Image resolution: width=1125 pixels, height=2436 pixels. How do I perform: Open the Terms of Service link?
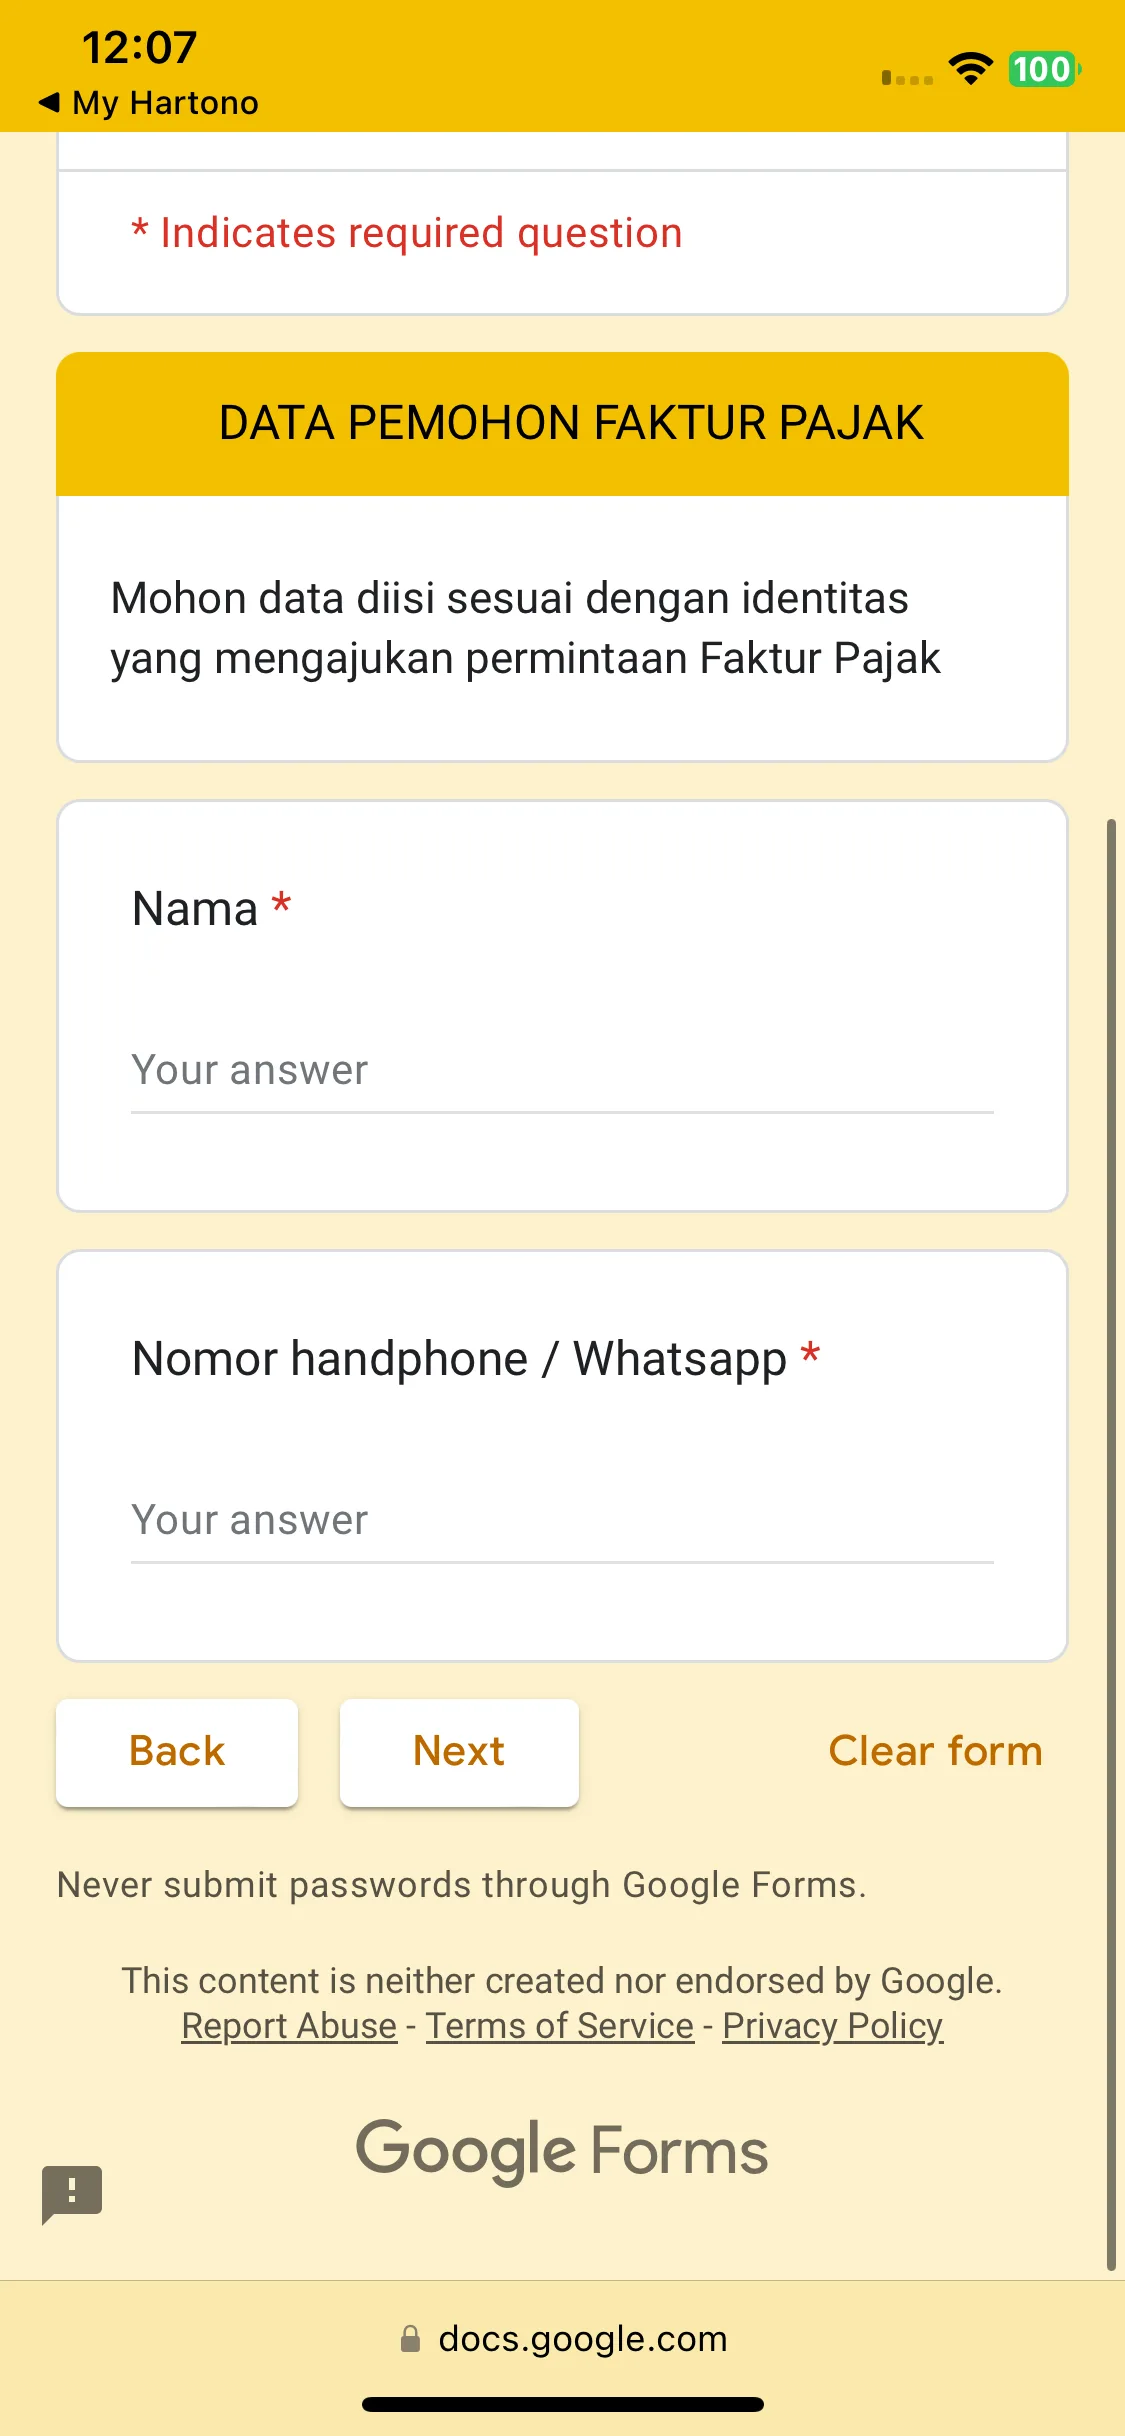click(x=560, y=2026)
